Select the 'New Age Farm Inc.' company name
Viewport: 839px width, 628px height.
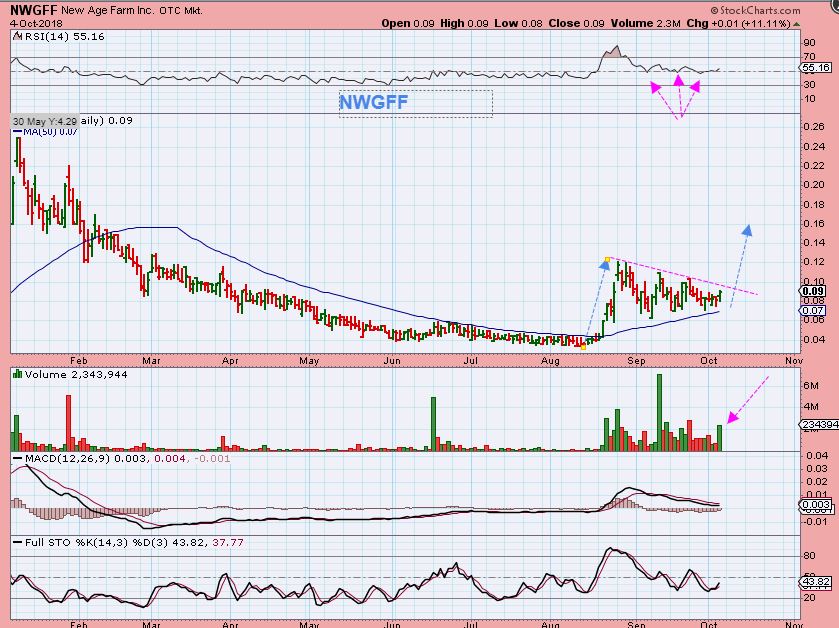pyautogui.click(x=108, y=10)
